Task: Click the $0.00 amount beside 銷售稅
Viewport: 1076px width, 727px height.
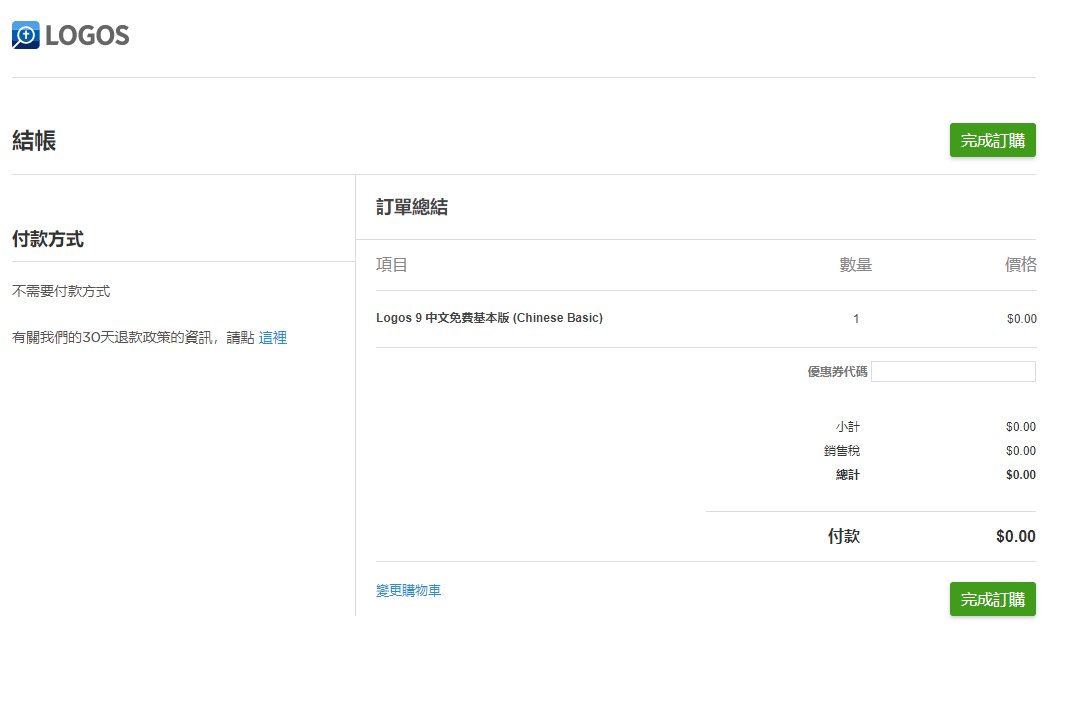Action: (1021, 450)
